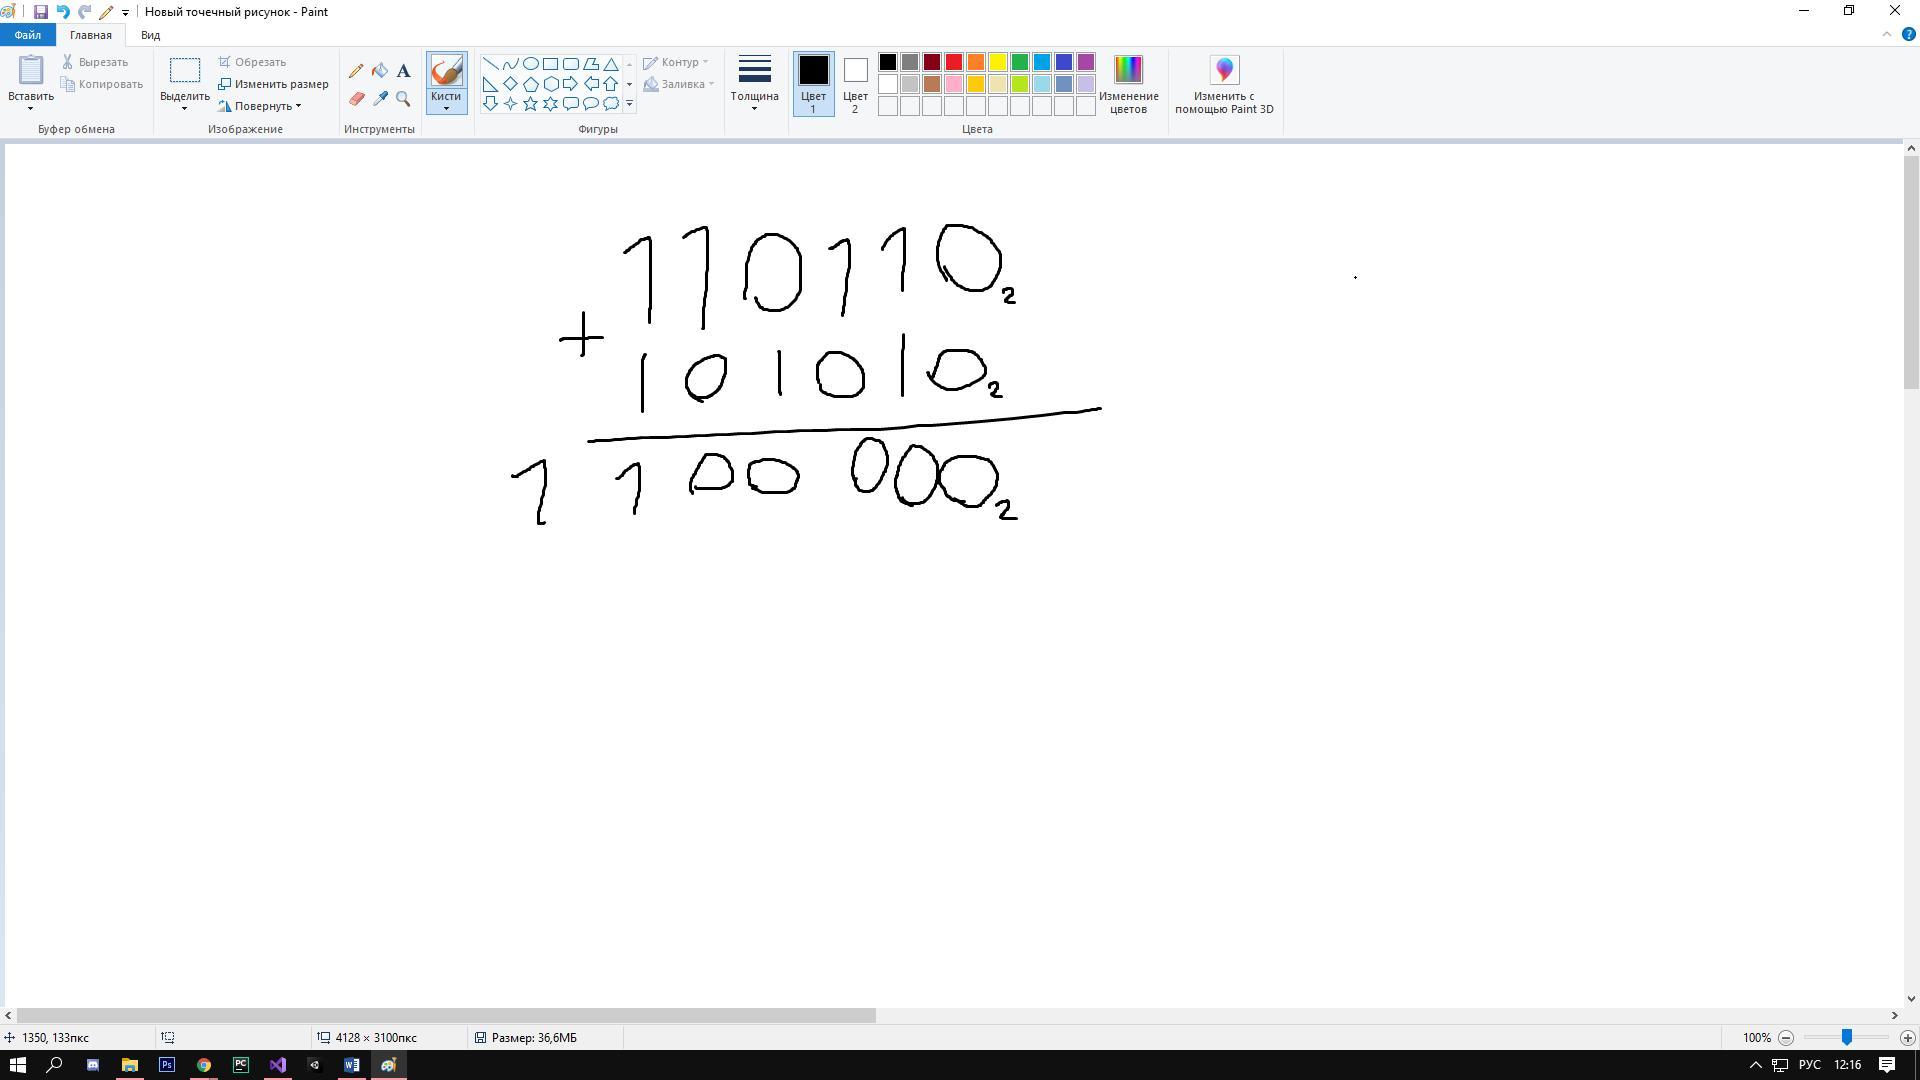1920x1080 pixels.
Task: Select the Magnifier tool
Action: click(x=403, y=99)
